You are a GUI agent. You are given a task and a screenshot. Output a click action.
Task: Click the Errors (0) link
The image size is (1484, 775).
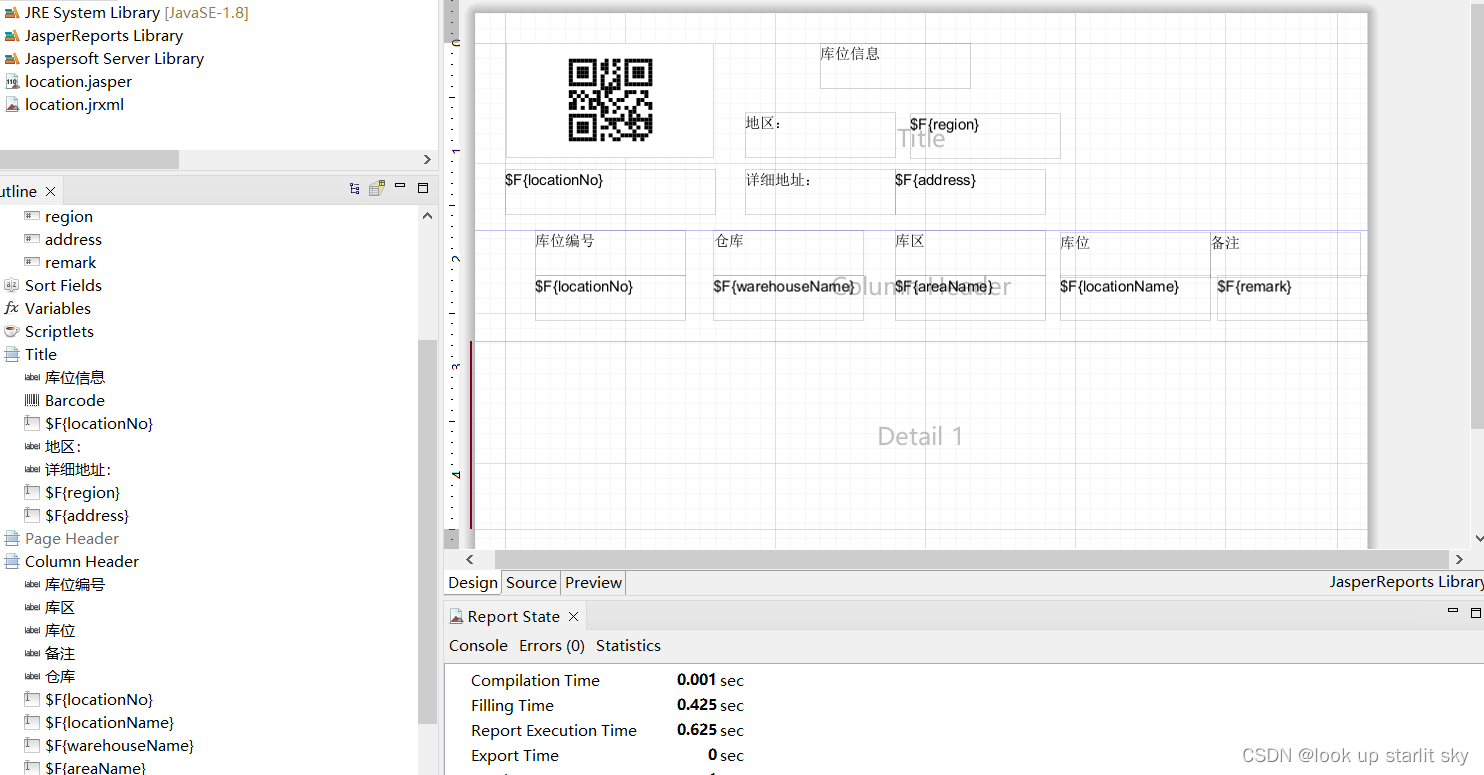pyautogui.click(x=551, y=645)
